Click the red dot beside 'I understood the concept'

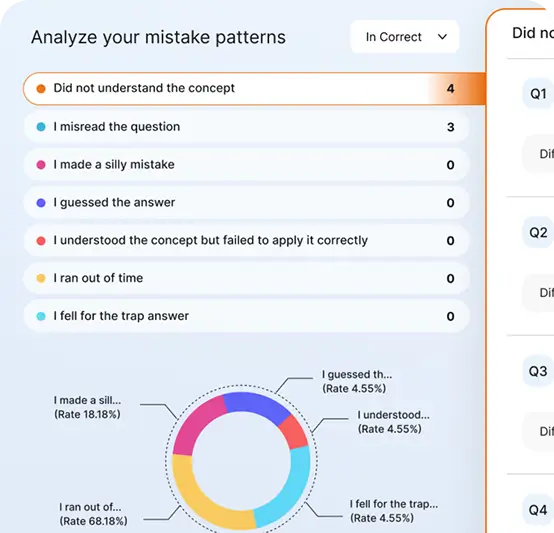click(41, 241)
